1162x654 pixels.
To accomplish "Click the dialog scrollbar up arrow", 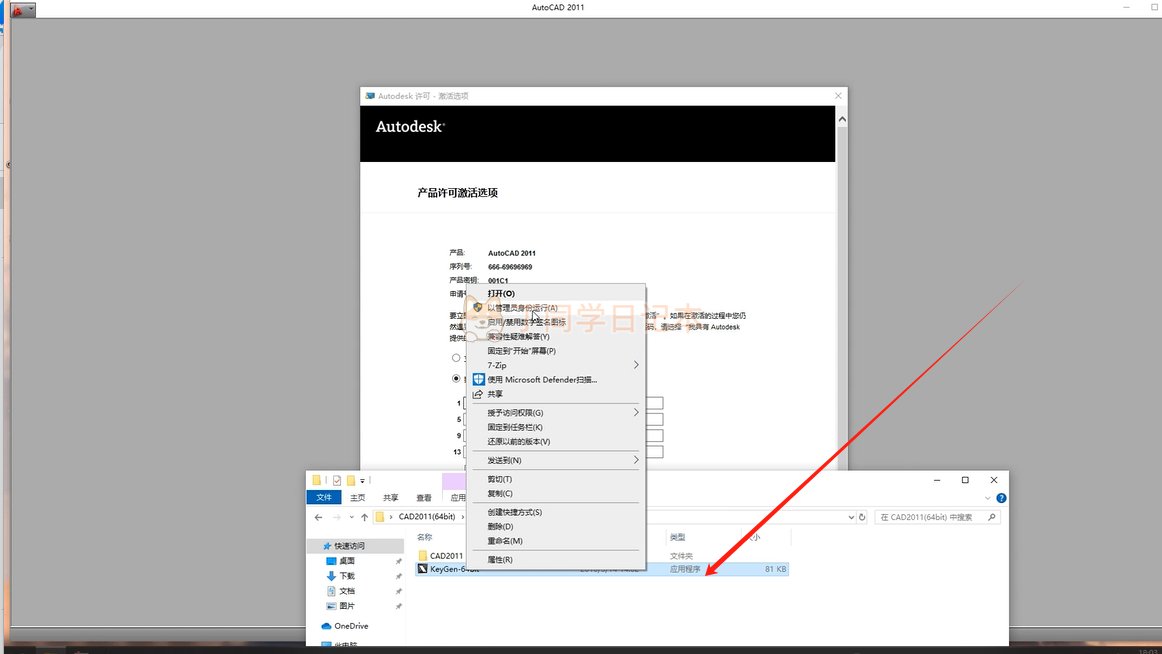I will coord(842,119).
